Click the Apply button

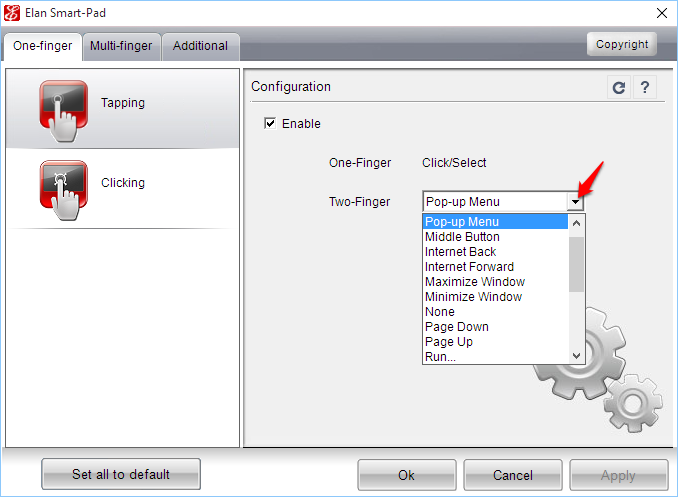[x=619, y=475]
